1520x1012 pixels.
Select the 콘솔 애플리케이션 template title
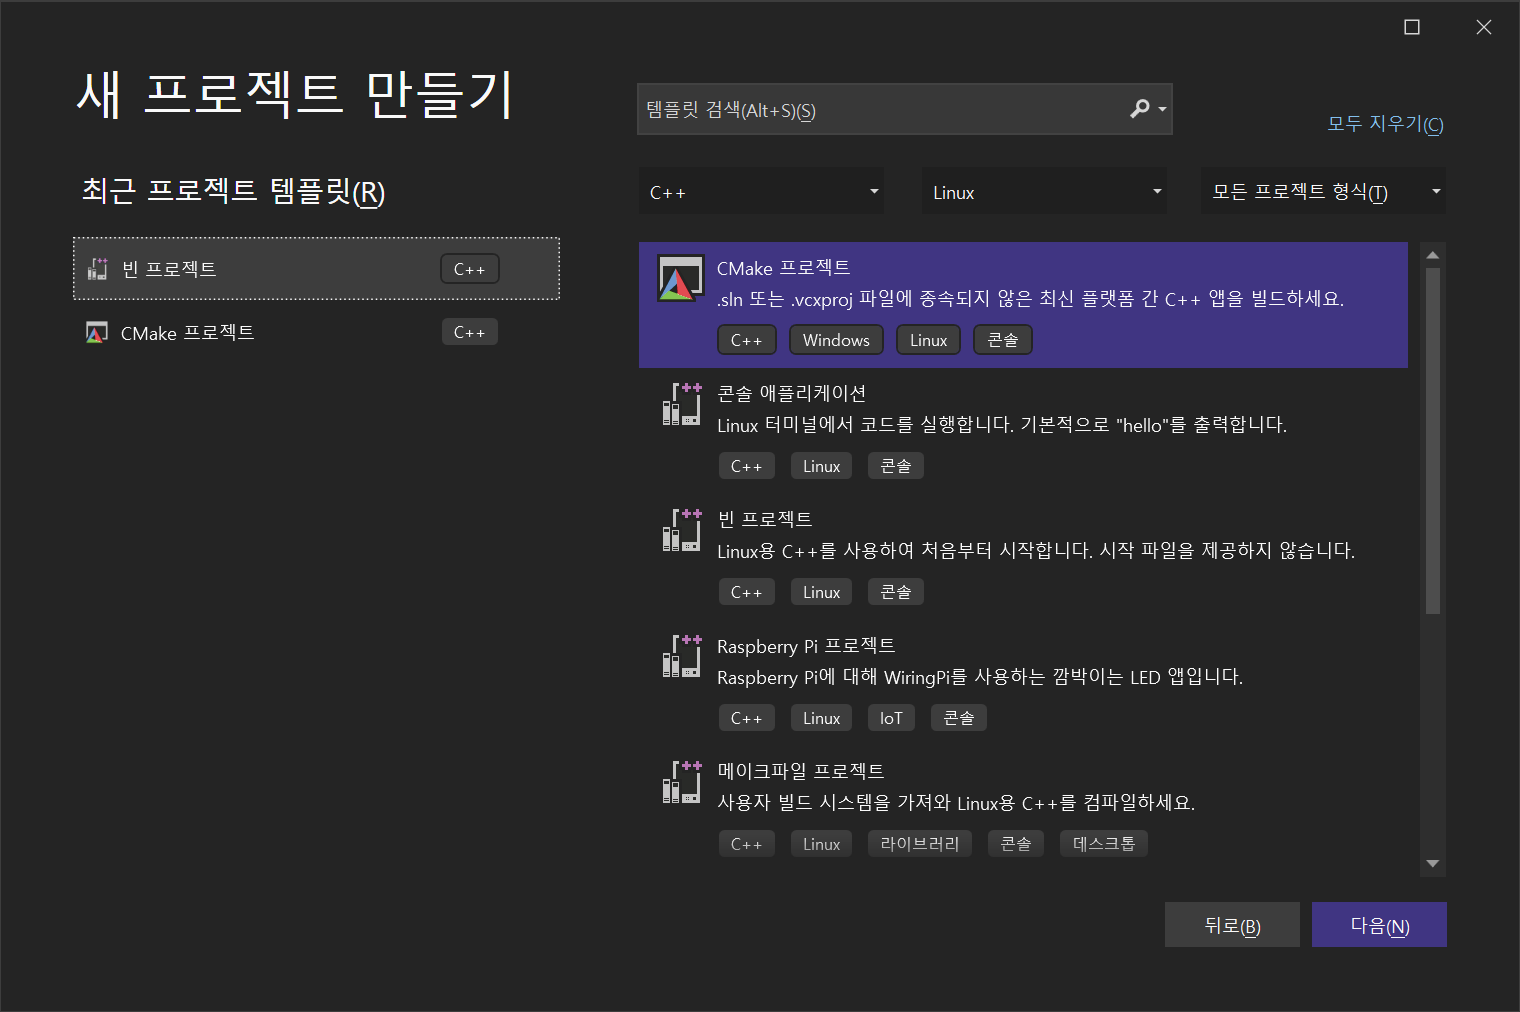click(791, 394)
